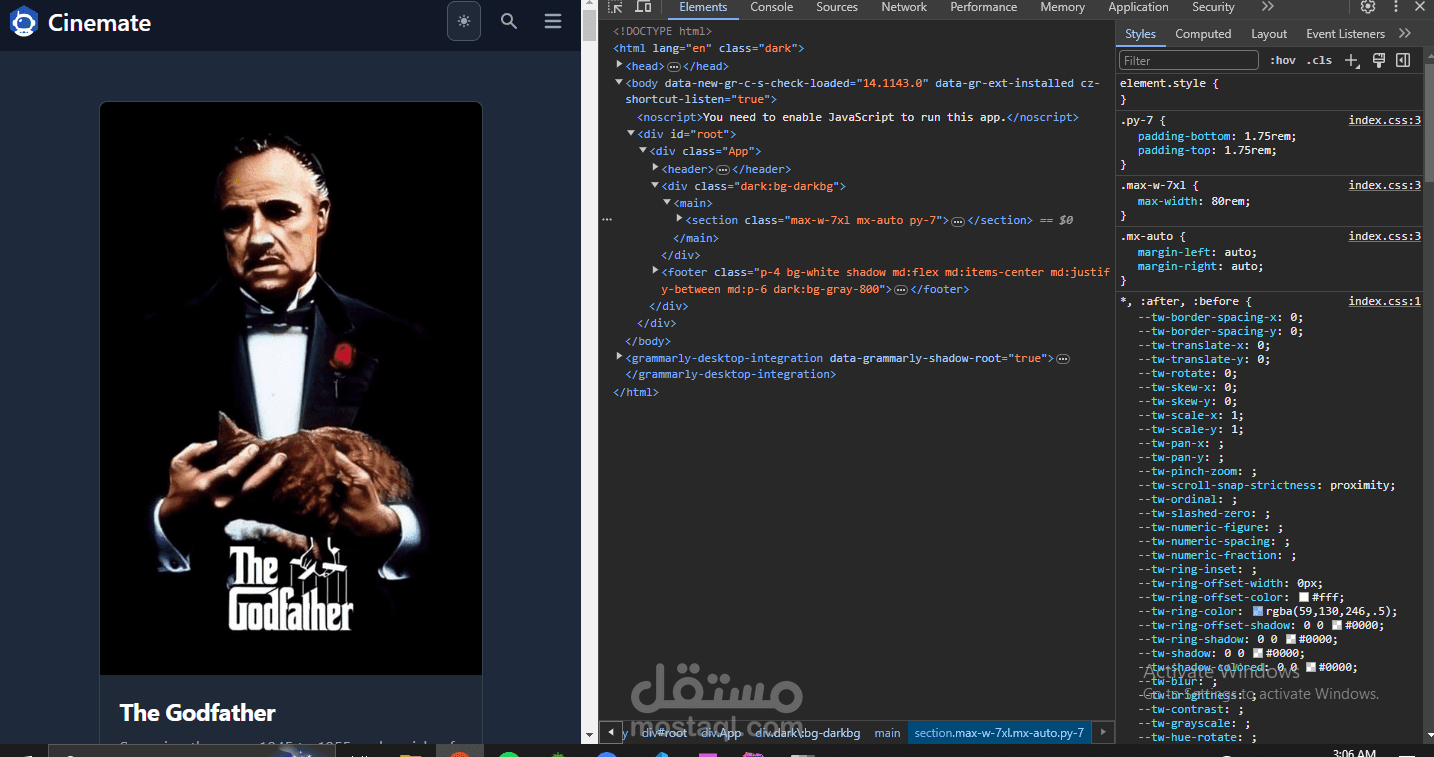
Task: Expand the section max-w-7xl node
Action: tap(680, 219)
